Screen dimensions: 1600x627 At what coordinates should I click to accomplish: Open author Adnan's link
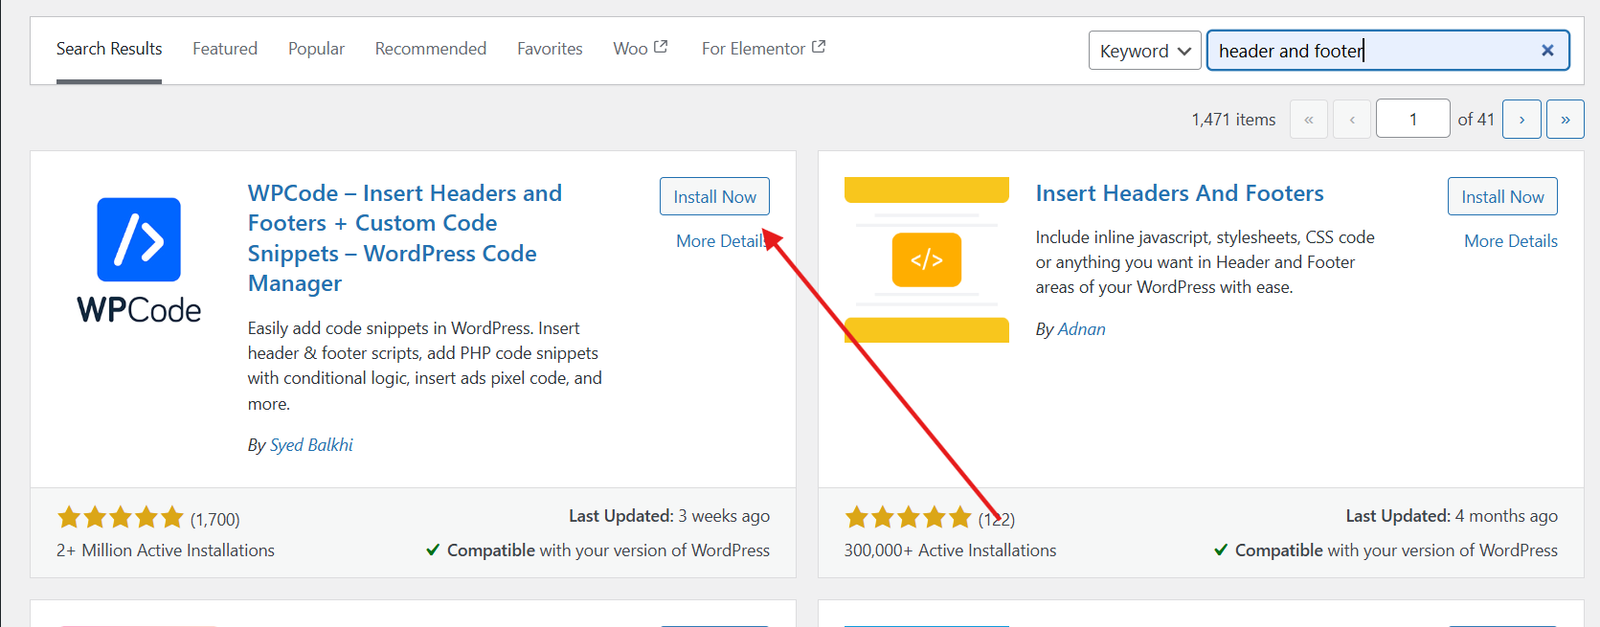pyautogui.click(x=1082, y=329)
